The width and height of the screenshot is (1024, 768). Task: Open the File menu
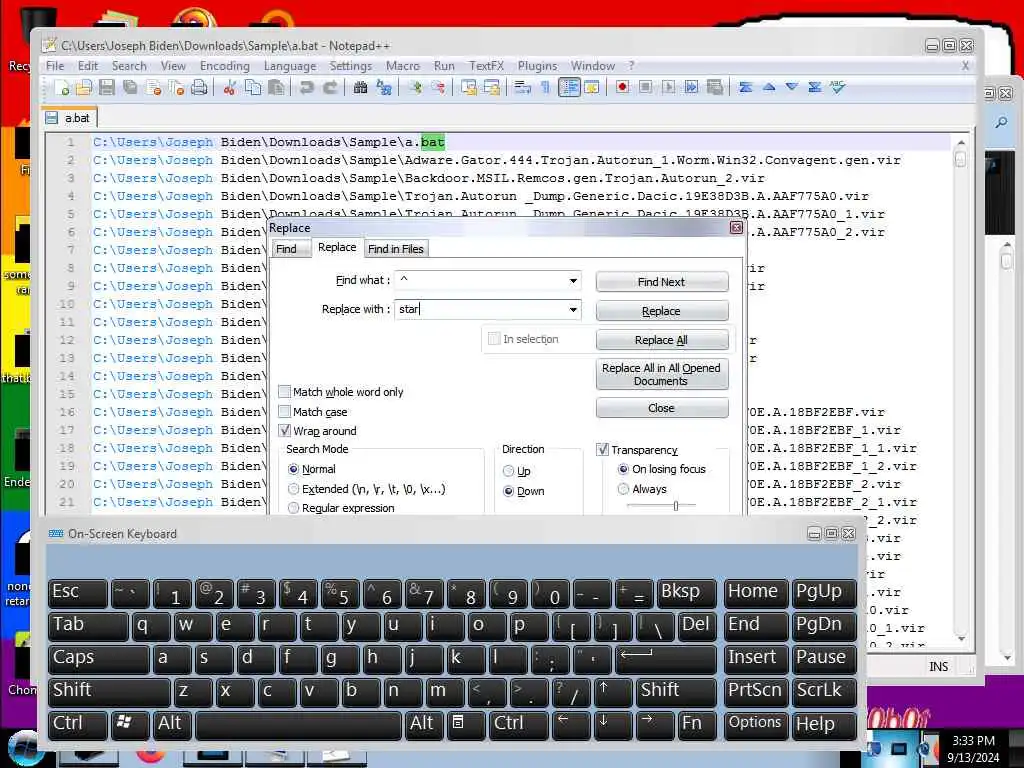(55, 66)
